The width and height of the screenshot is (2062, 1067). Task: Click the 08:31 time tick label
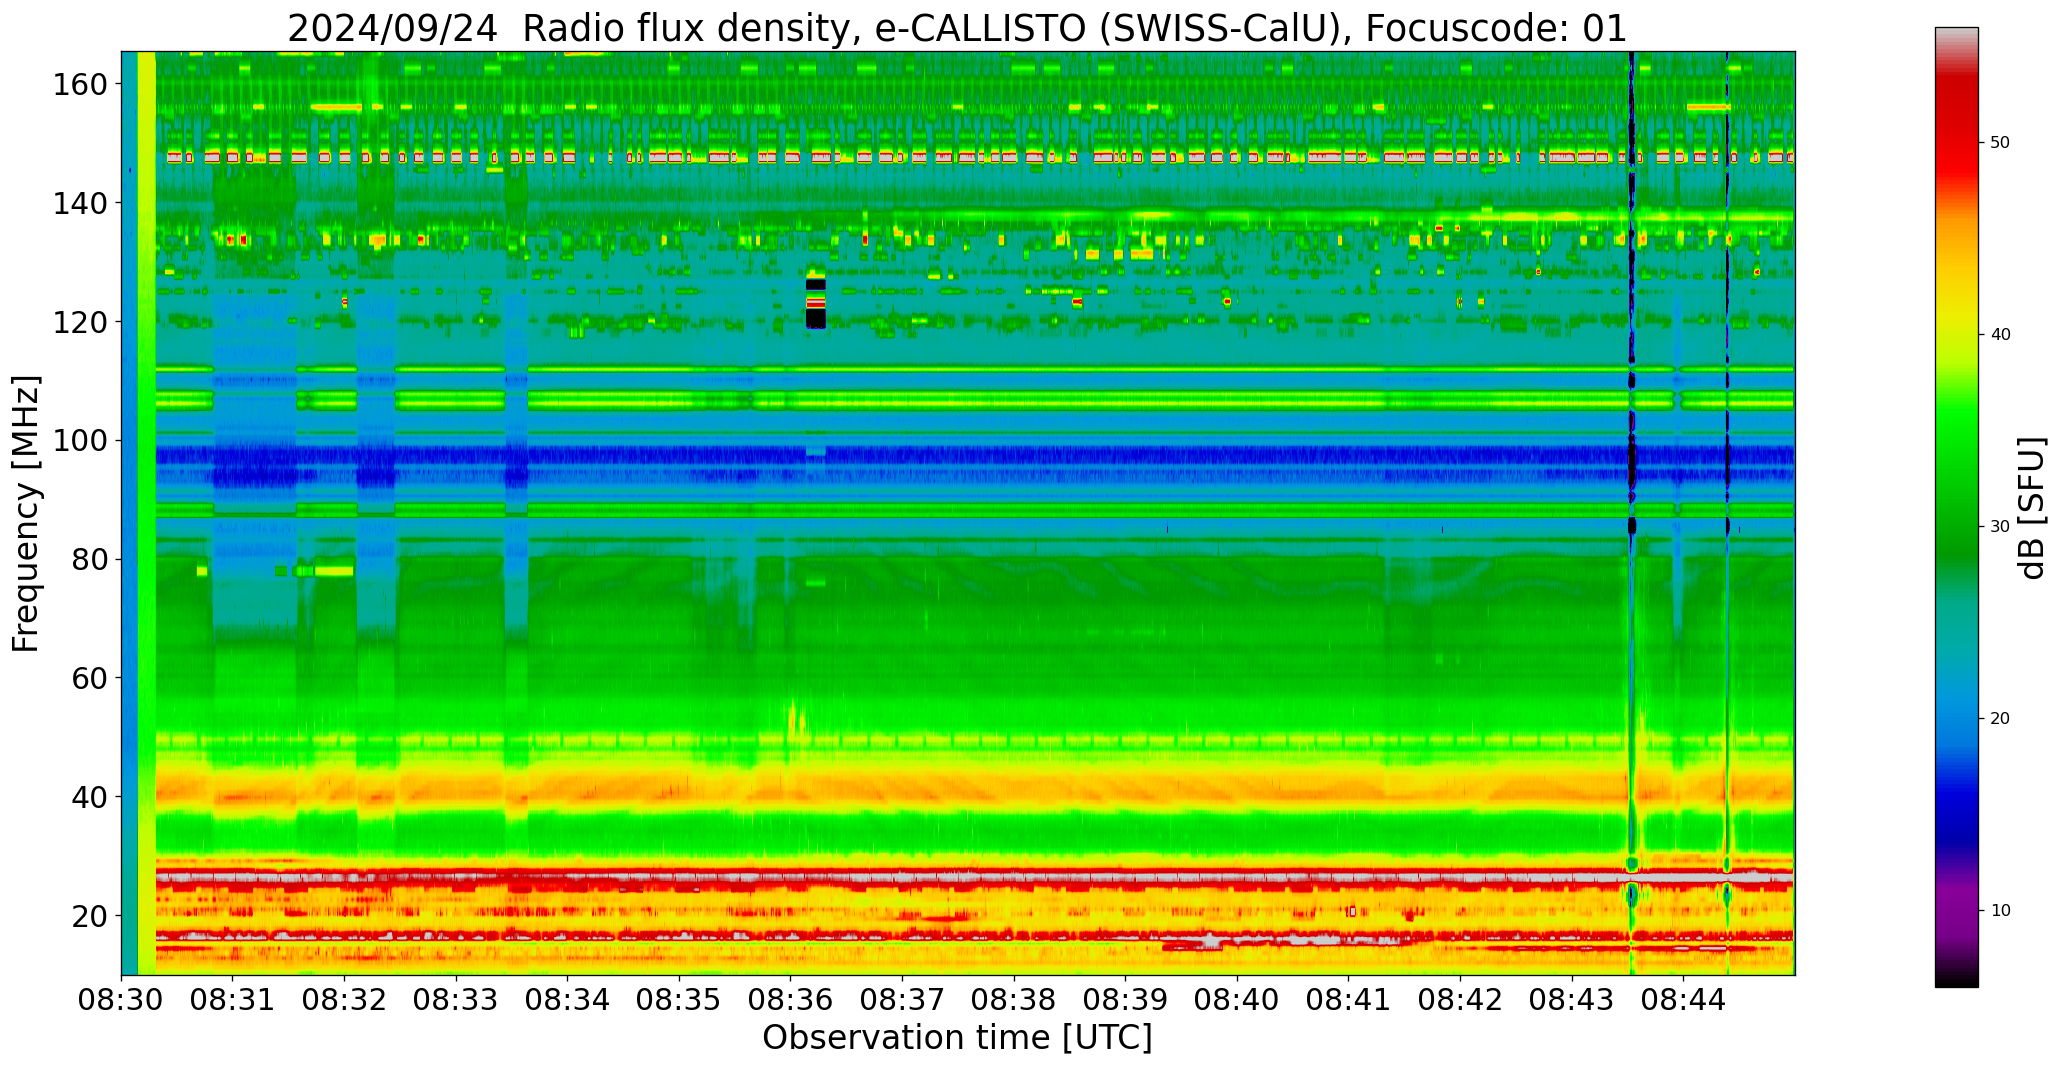coord(233,1001)
